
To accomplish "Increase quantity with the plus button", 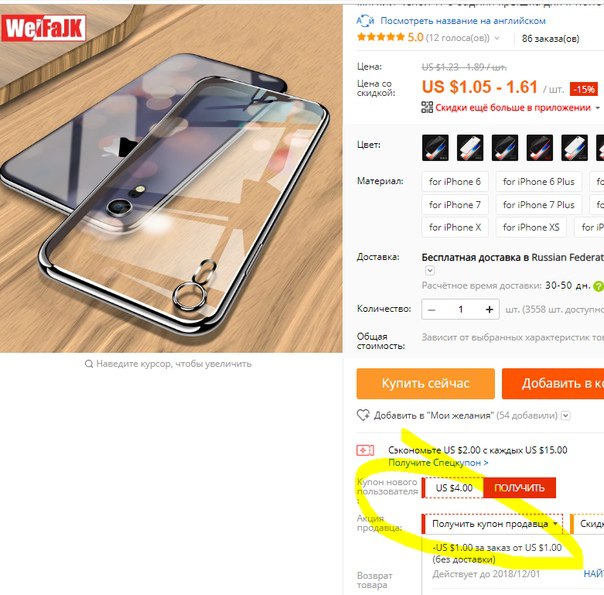I will coord(489,309).
